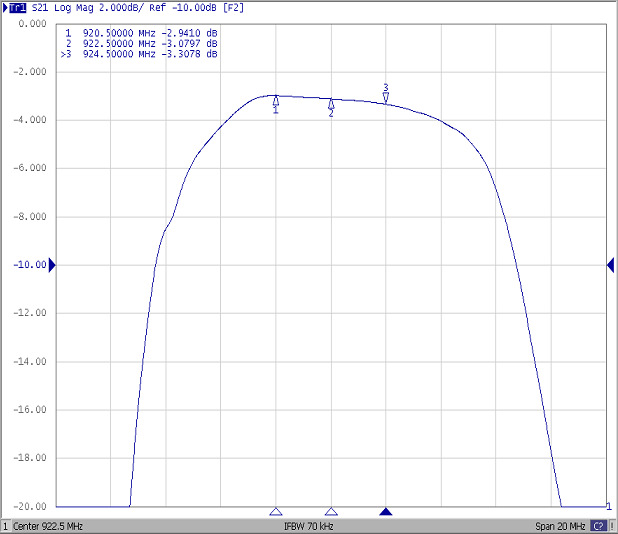Click marker 2 indicator on frequency axis
The height and width of the screenshot is (534, 618).
click(331, 512)
